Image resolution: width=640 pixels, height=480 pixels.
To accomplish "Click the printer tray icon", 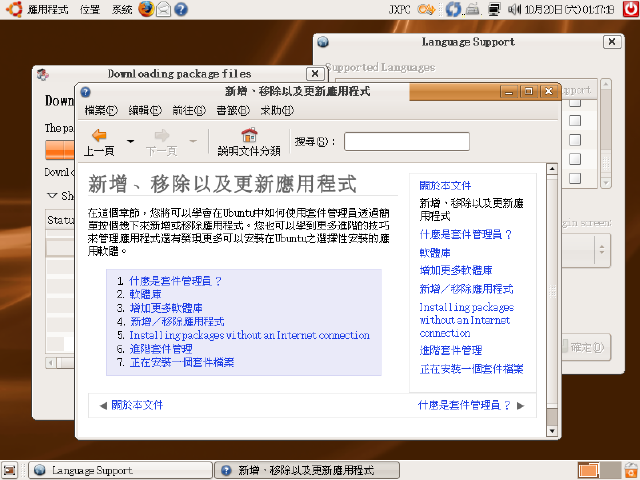I will tap(473, 9).
